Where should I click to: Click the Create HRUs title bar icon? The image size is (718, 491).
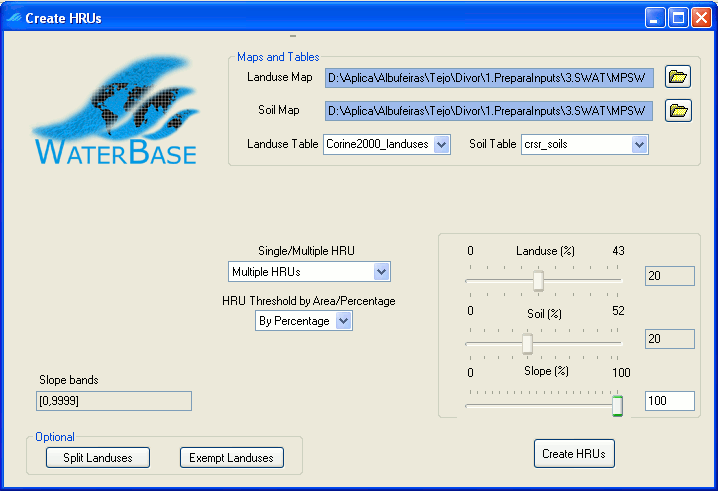click(13, 17)
